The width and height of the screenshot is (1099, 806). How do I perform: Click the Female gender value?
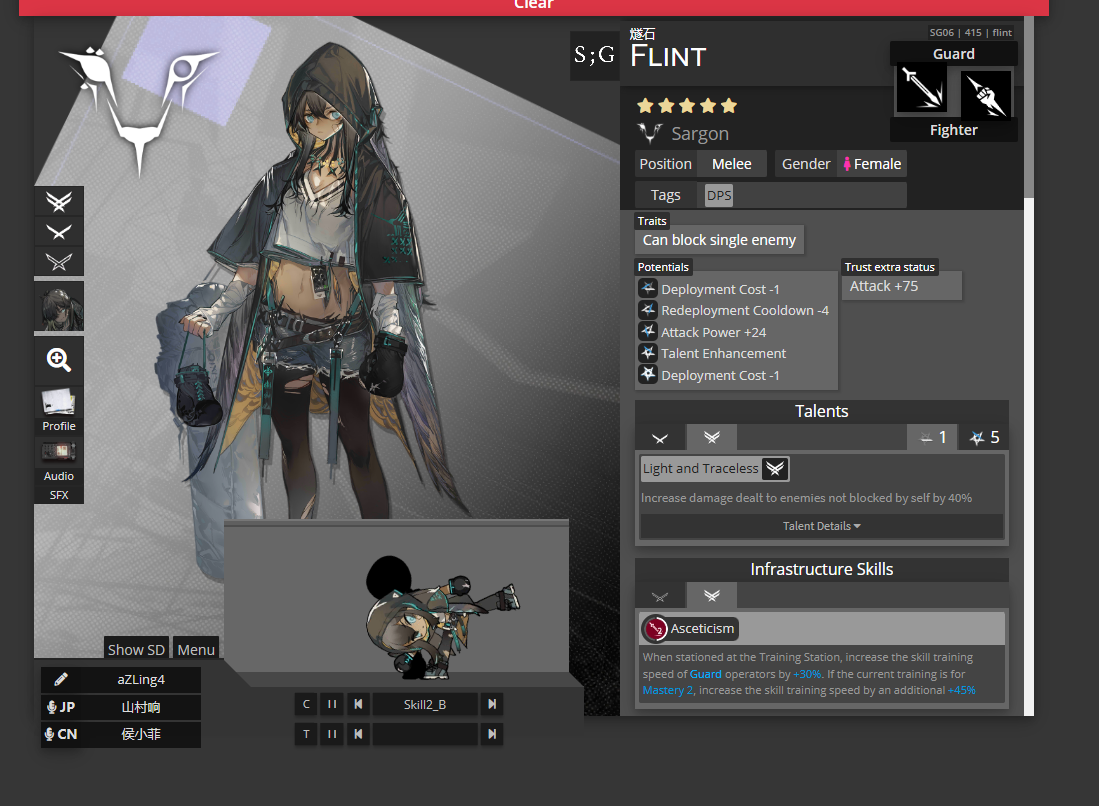point(872,164)
